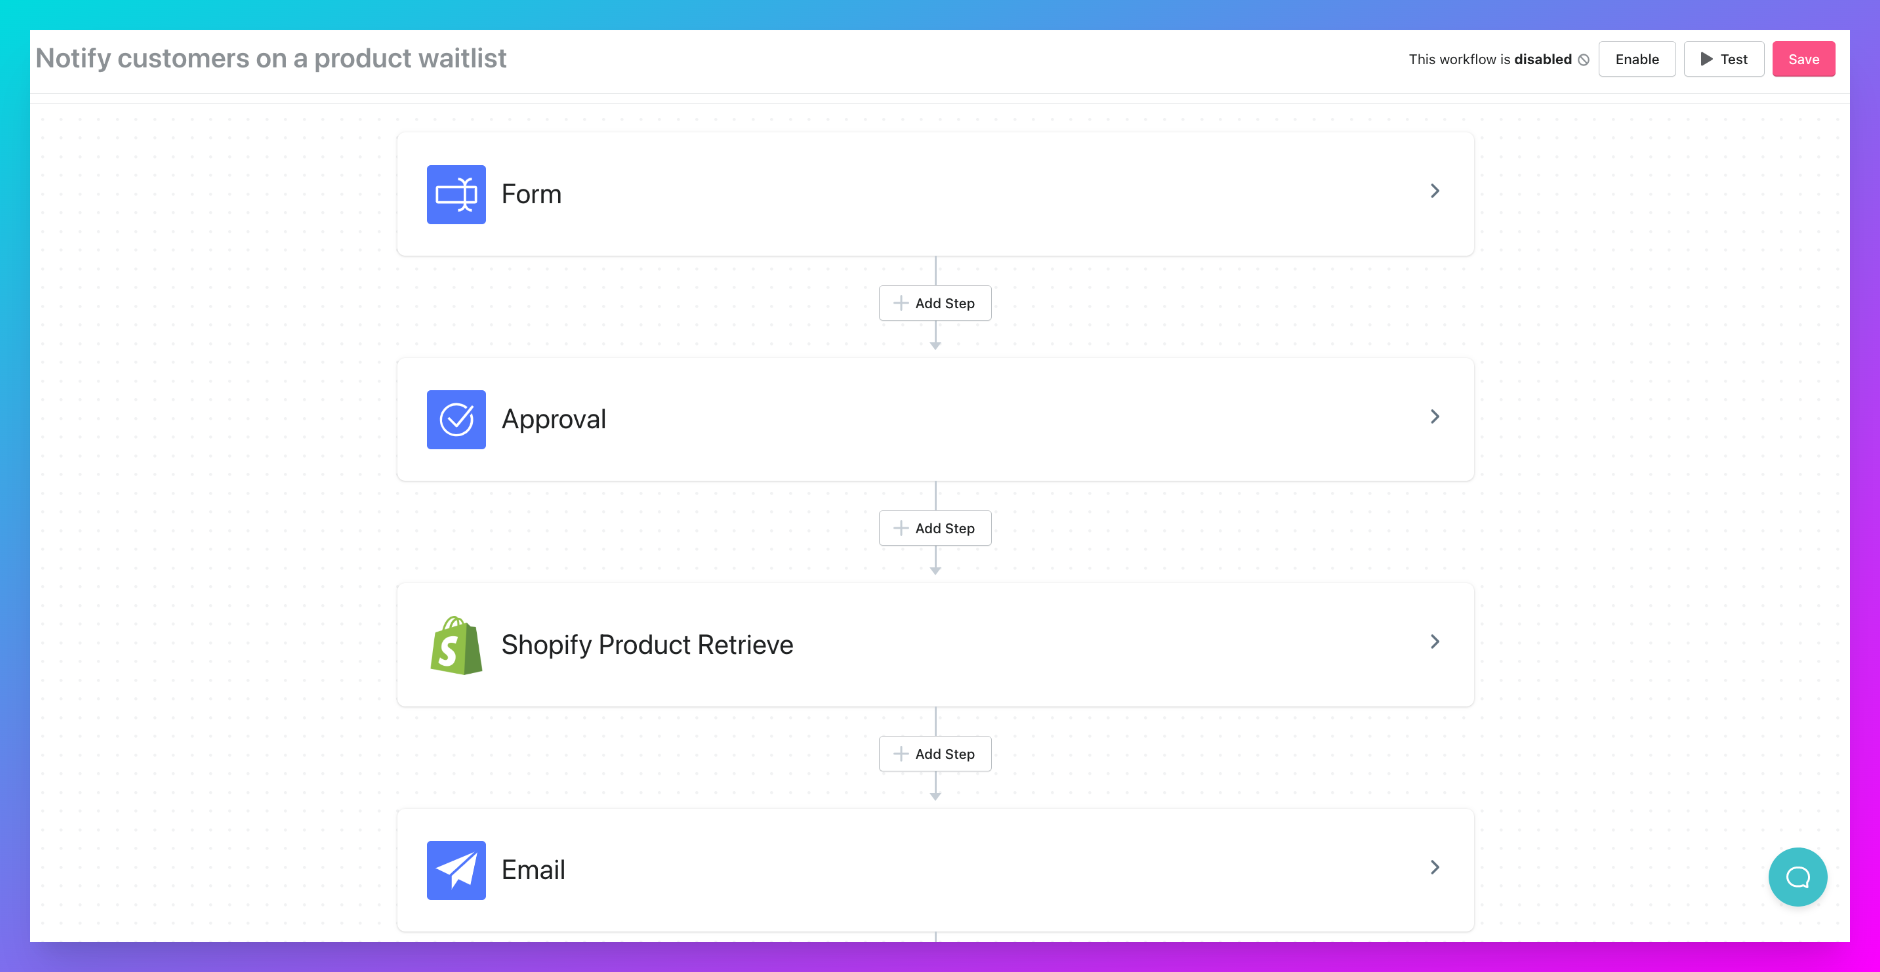
Task: Save the workflow
Action: click(x=1804, y=59)
